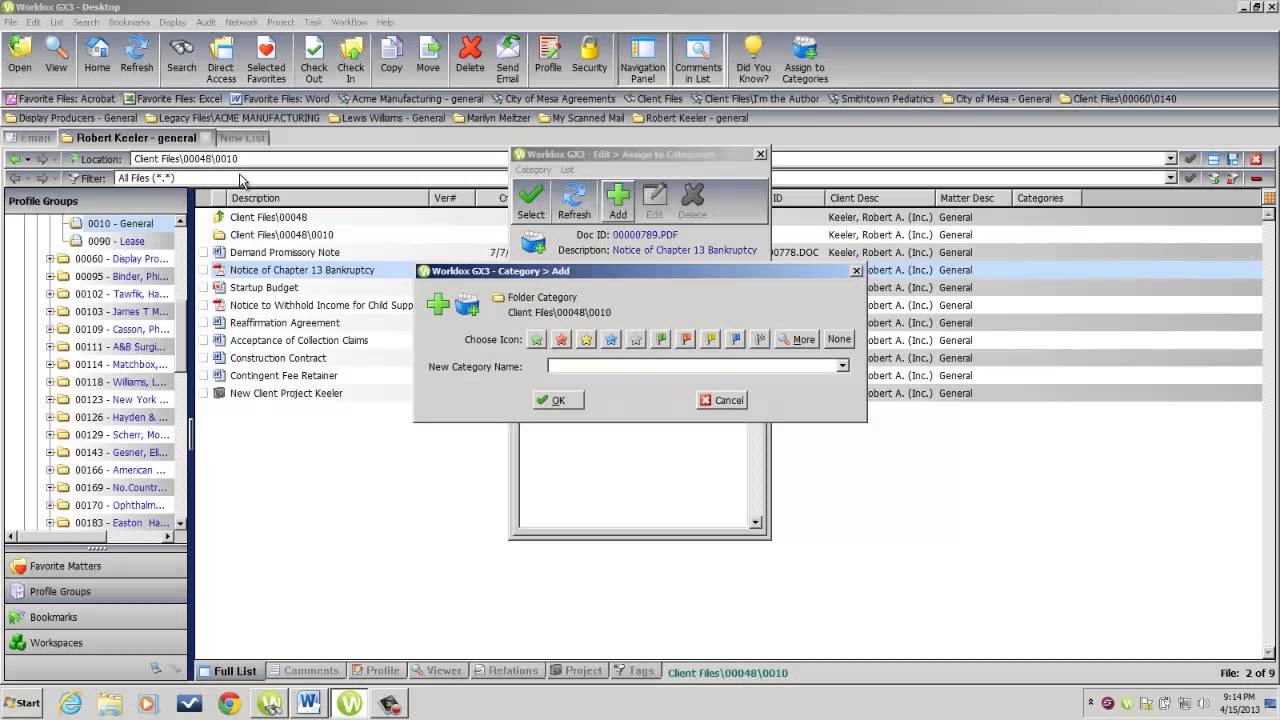Click Refresh in Assign to Categories window
The height and width of the screenshot is (720, 1280).
click(574, 201)
